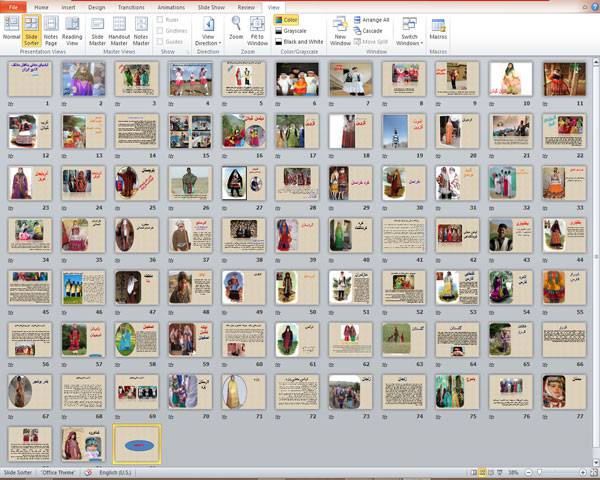600x480 pixels.
Task: Select the highlighted last slide with blue oval
Action: coord(137,444)
